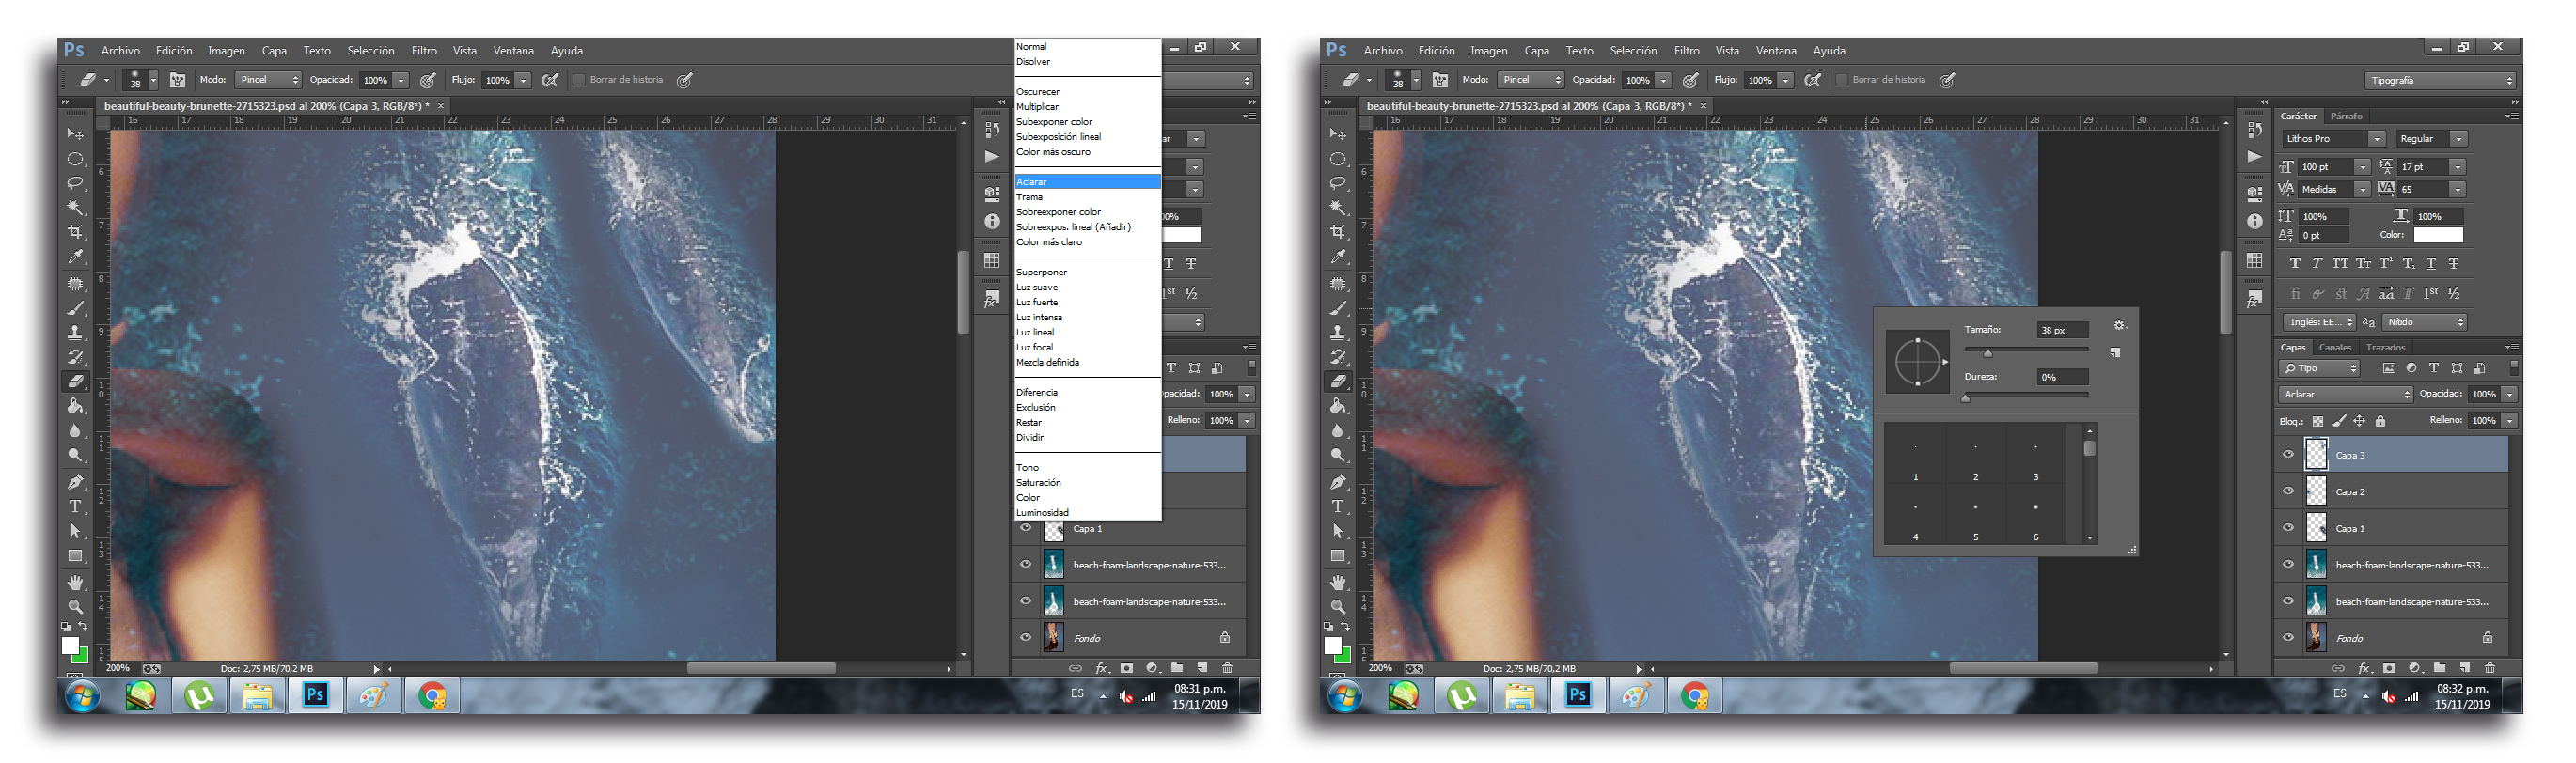Select the Lasso tool in left screenshot
The image size is (2576, 763).
click(x=75, y=183)
